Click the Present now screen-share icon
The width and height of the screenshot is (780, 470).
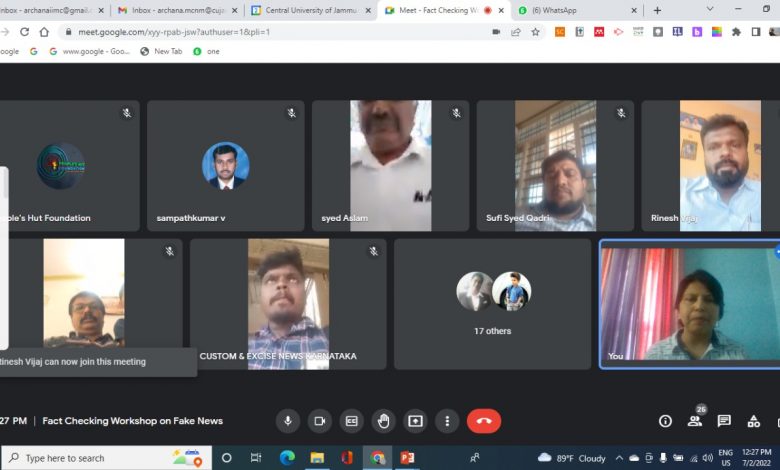coord(415,421)
